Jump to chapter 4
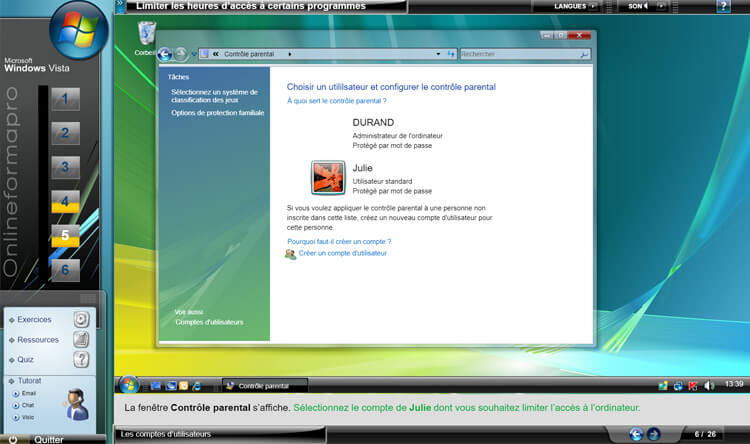 pos(66,201)
